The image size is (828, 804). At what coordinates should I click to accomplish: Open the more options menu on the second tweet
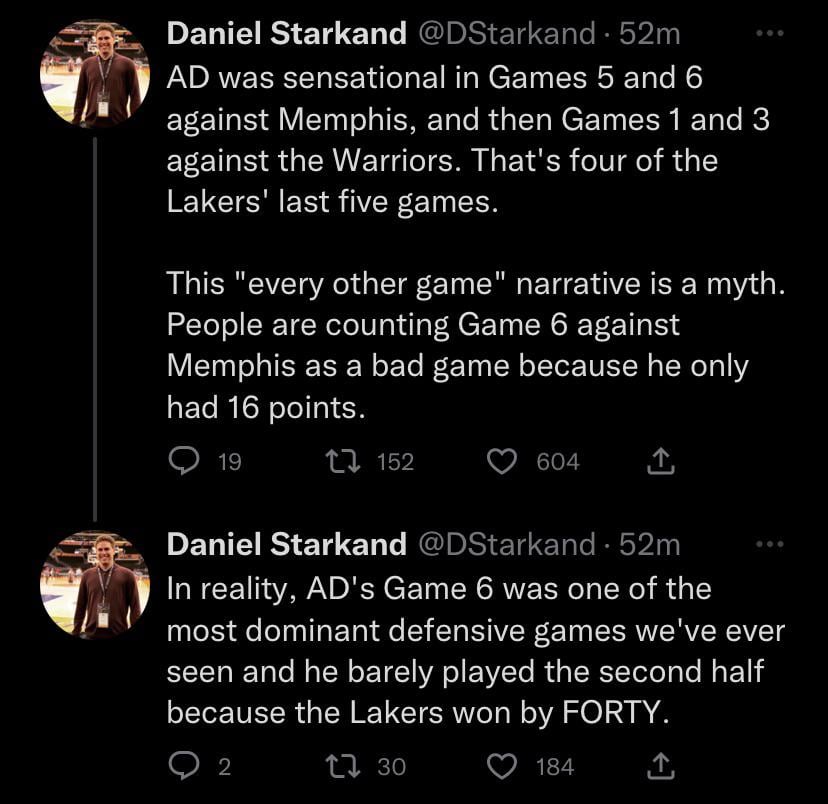tap(770, 543)
